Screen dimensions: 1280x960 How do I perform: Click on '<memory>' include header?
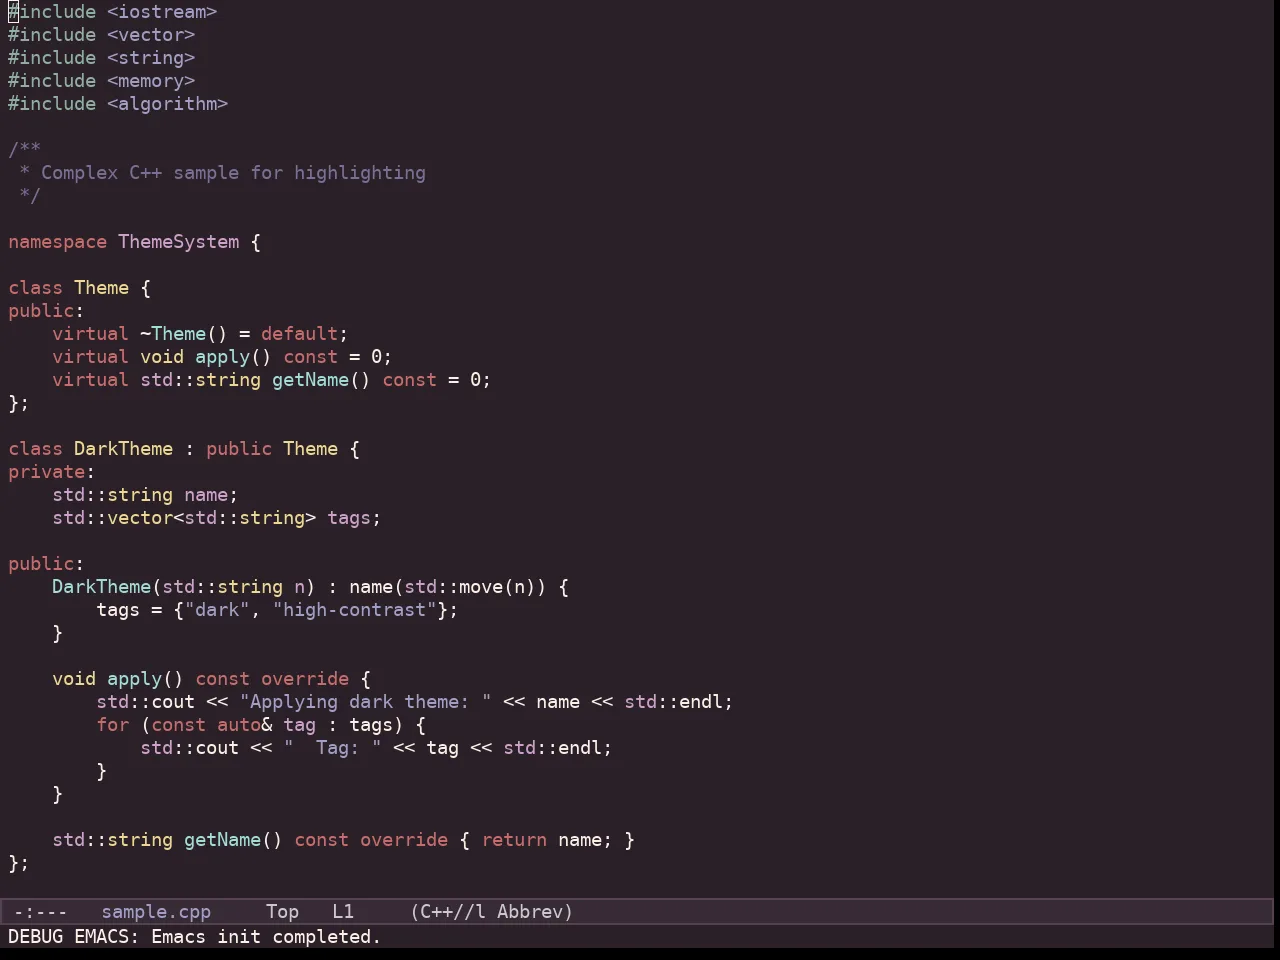coord(151,81)
